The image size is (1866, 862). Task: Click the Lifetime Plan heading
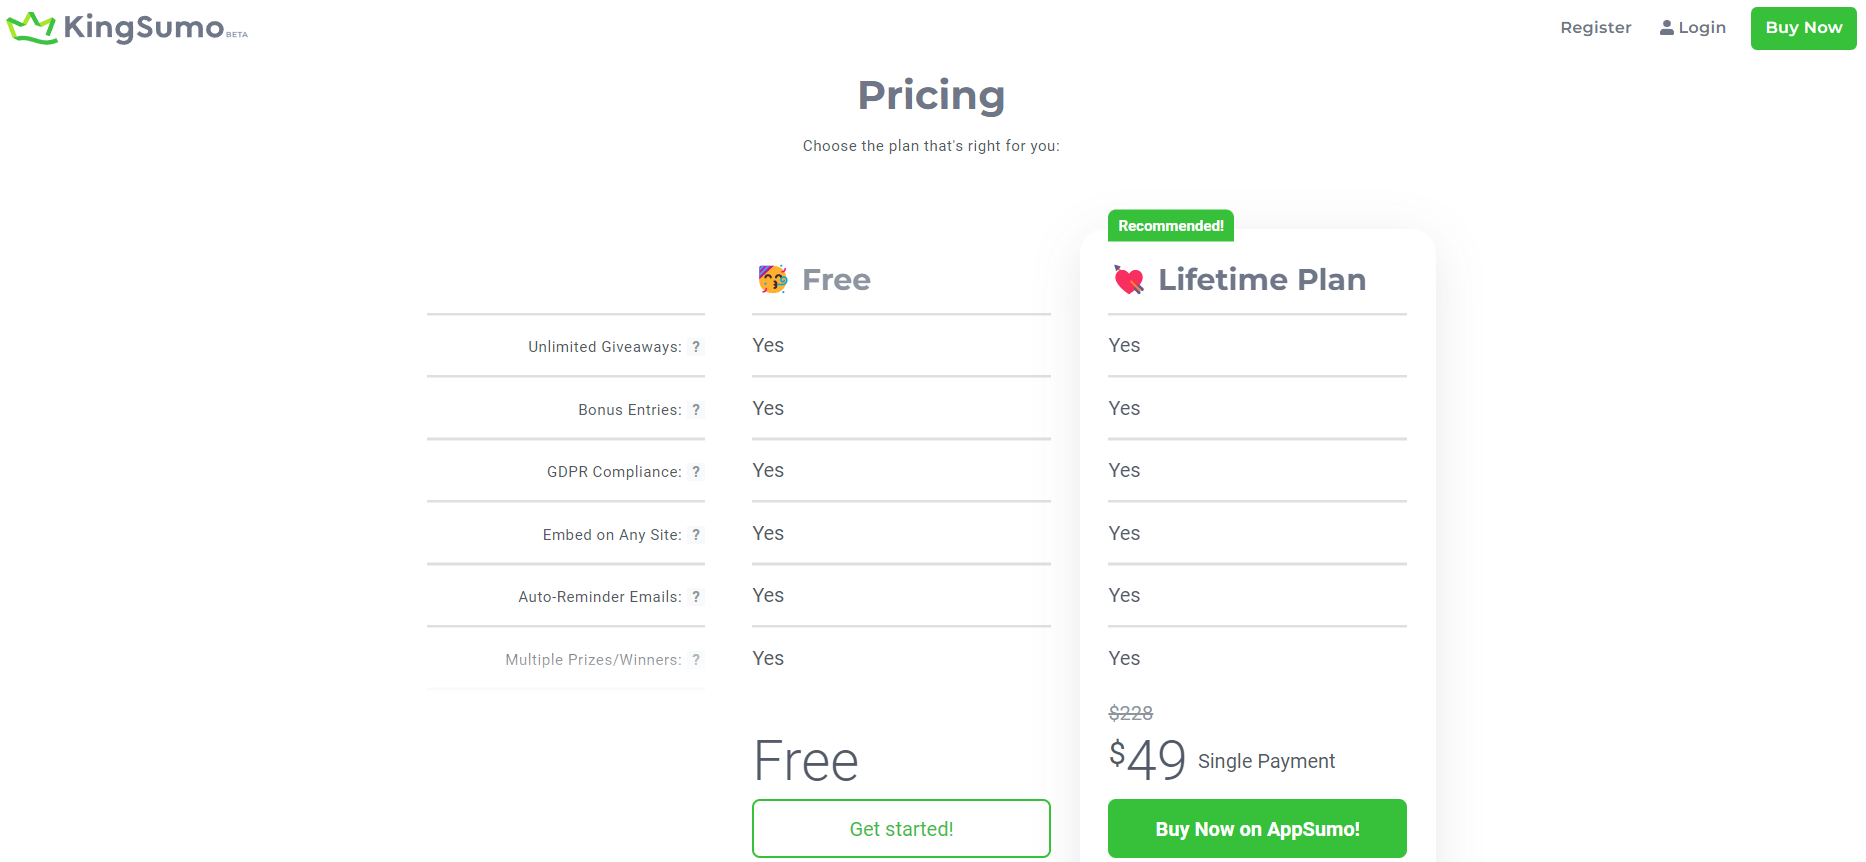pyautogui.click(x=1261, y=280)
